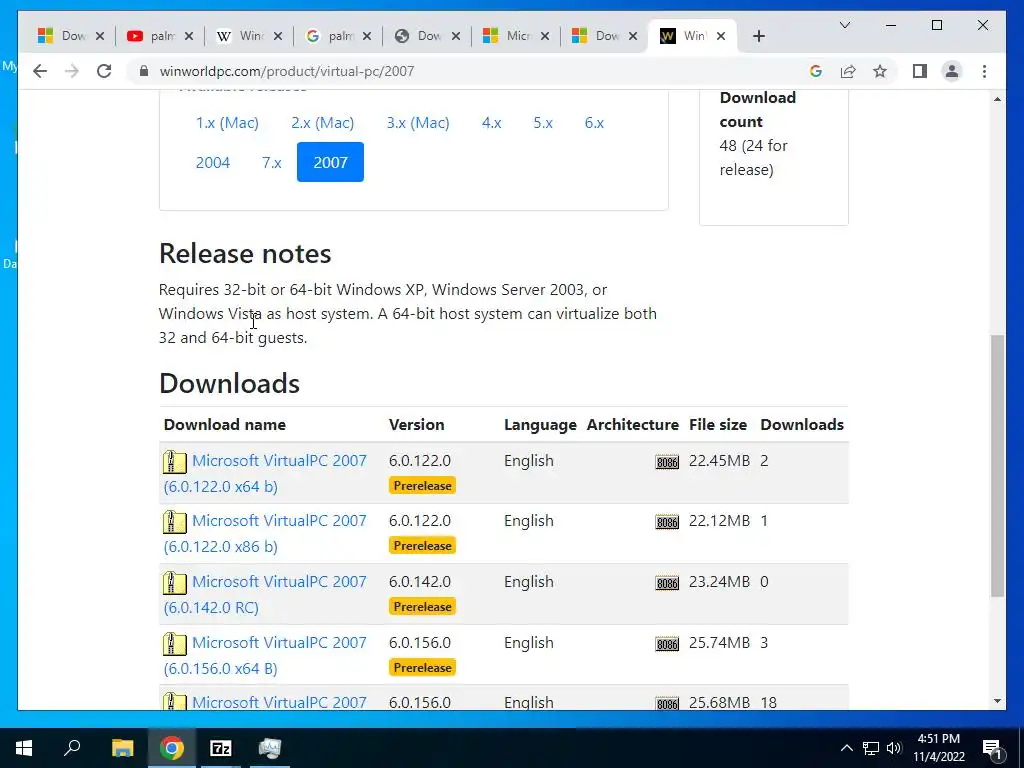Click 8086 architecture icon in 25.74MB row
The height and width of the screenshot is (768, 1024).
[x=667, y=645]
